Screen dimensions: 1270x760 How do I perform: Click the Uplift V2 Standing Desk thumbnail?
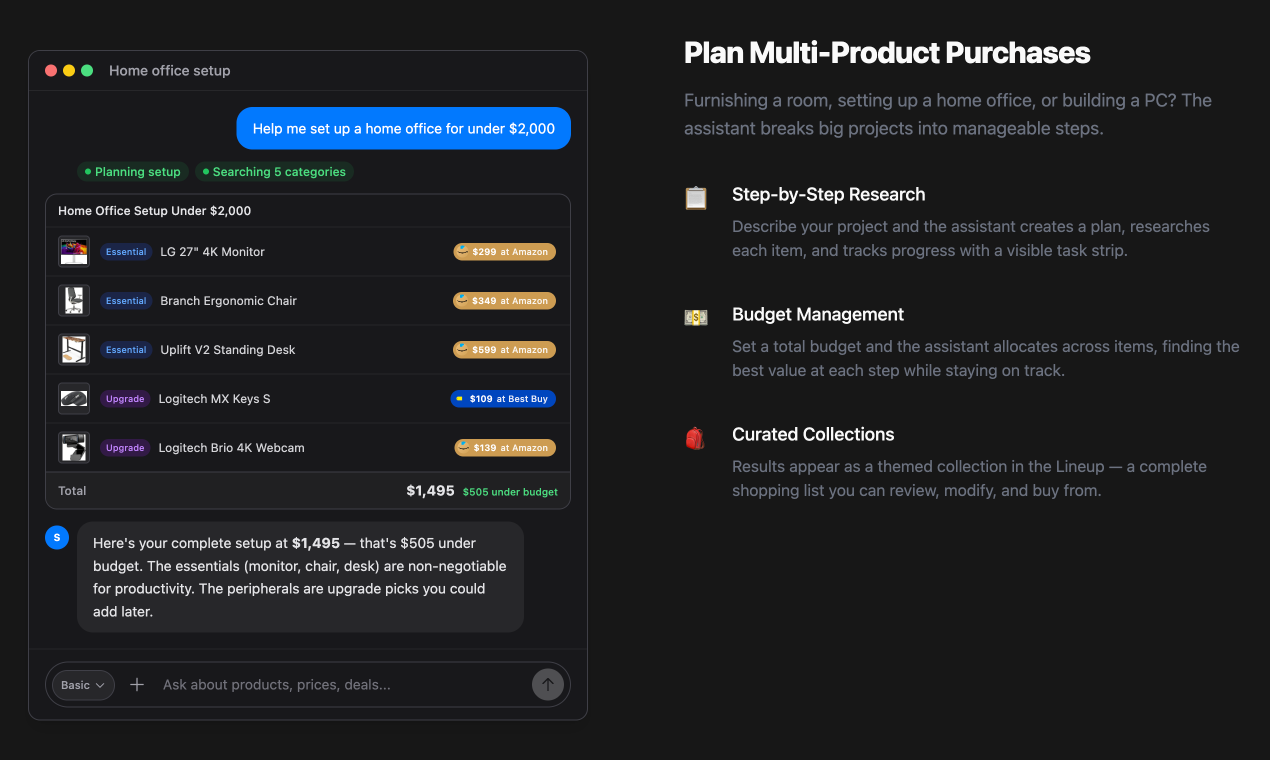pyautogui.click(x=74, y=350)
